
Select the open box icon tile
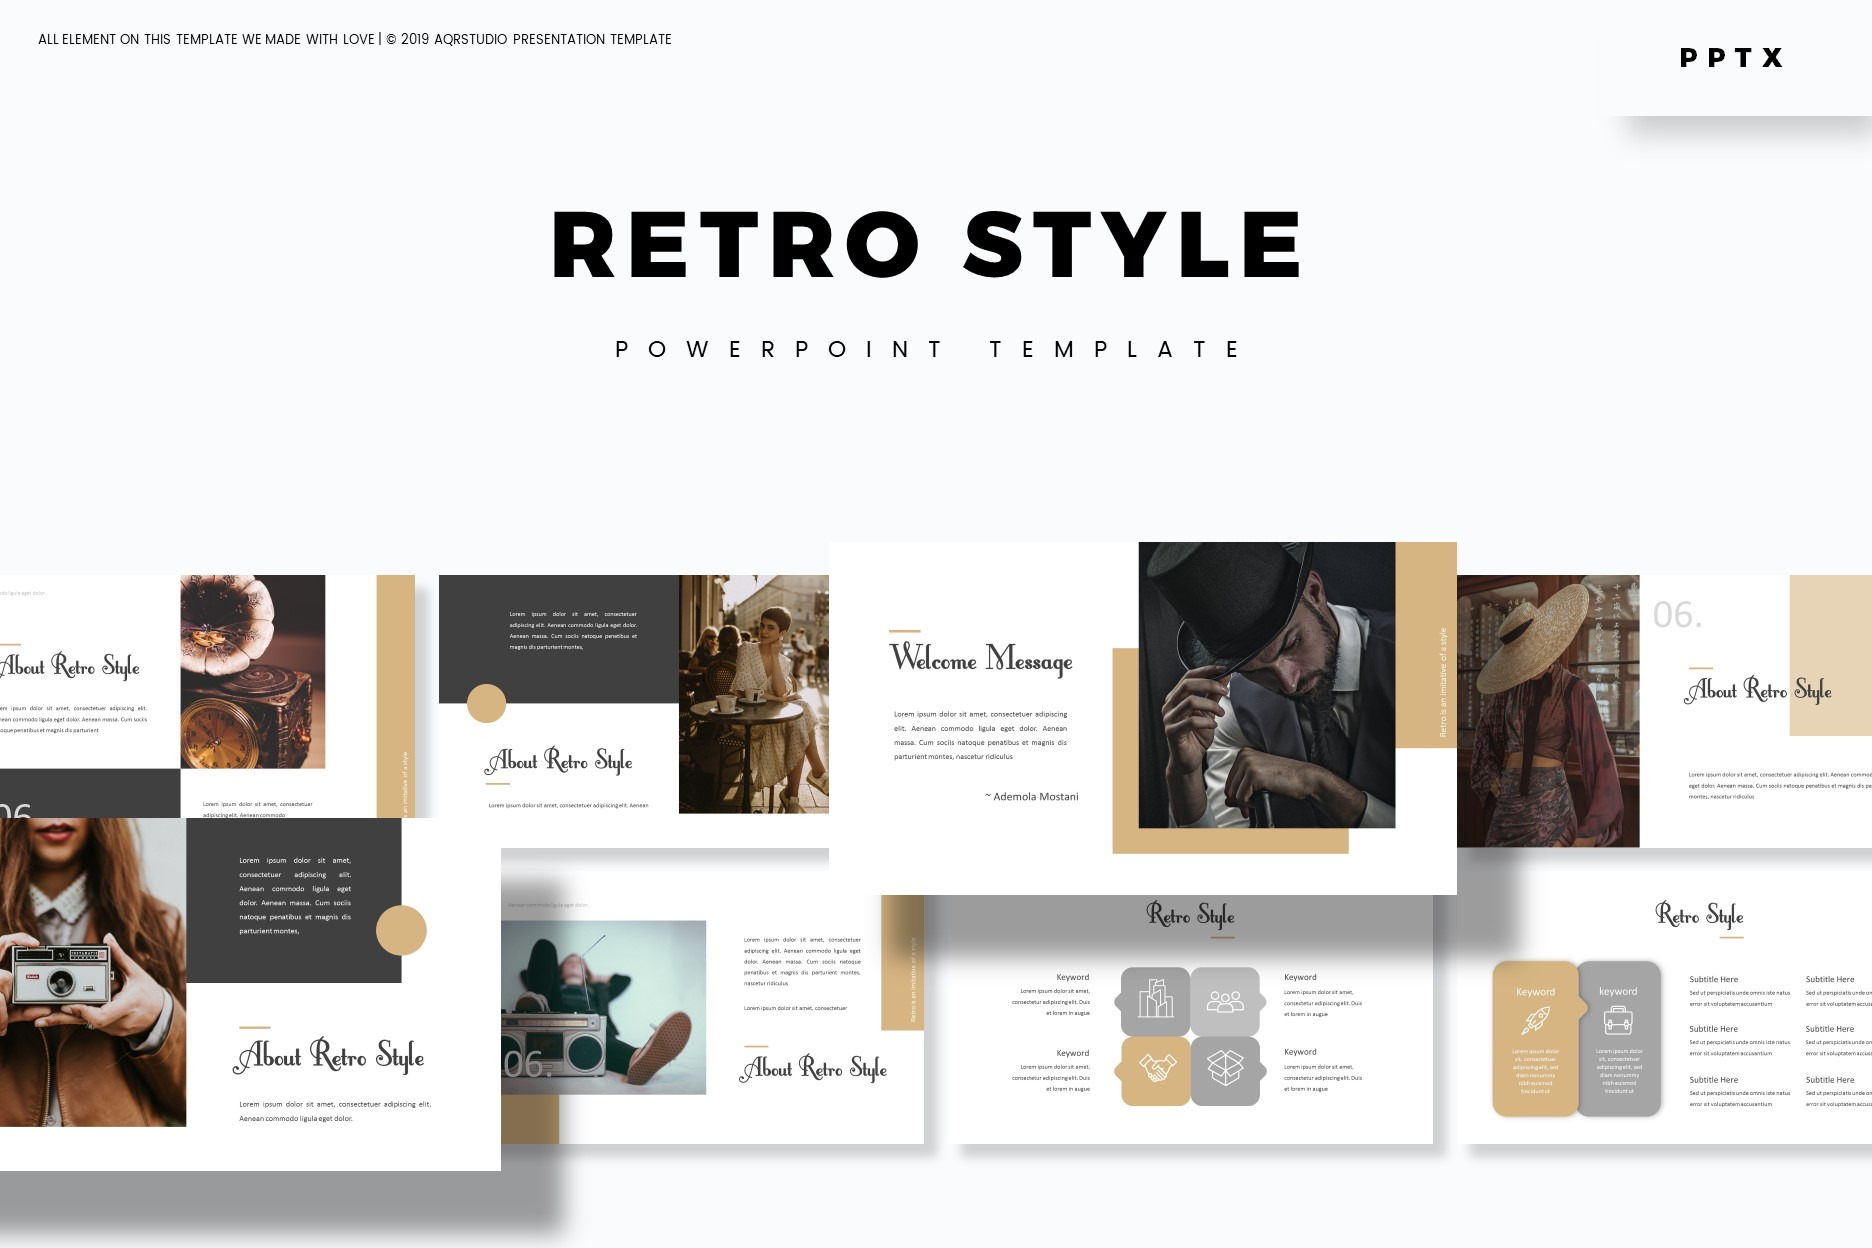1225,1070
